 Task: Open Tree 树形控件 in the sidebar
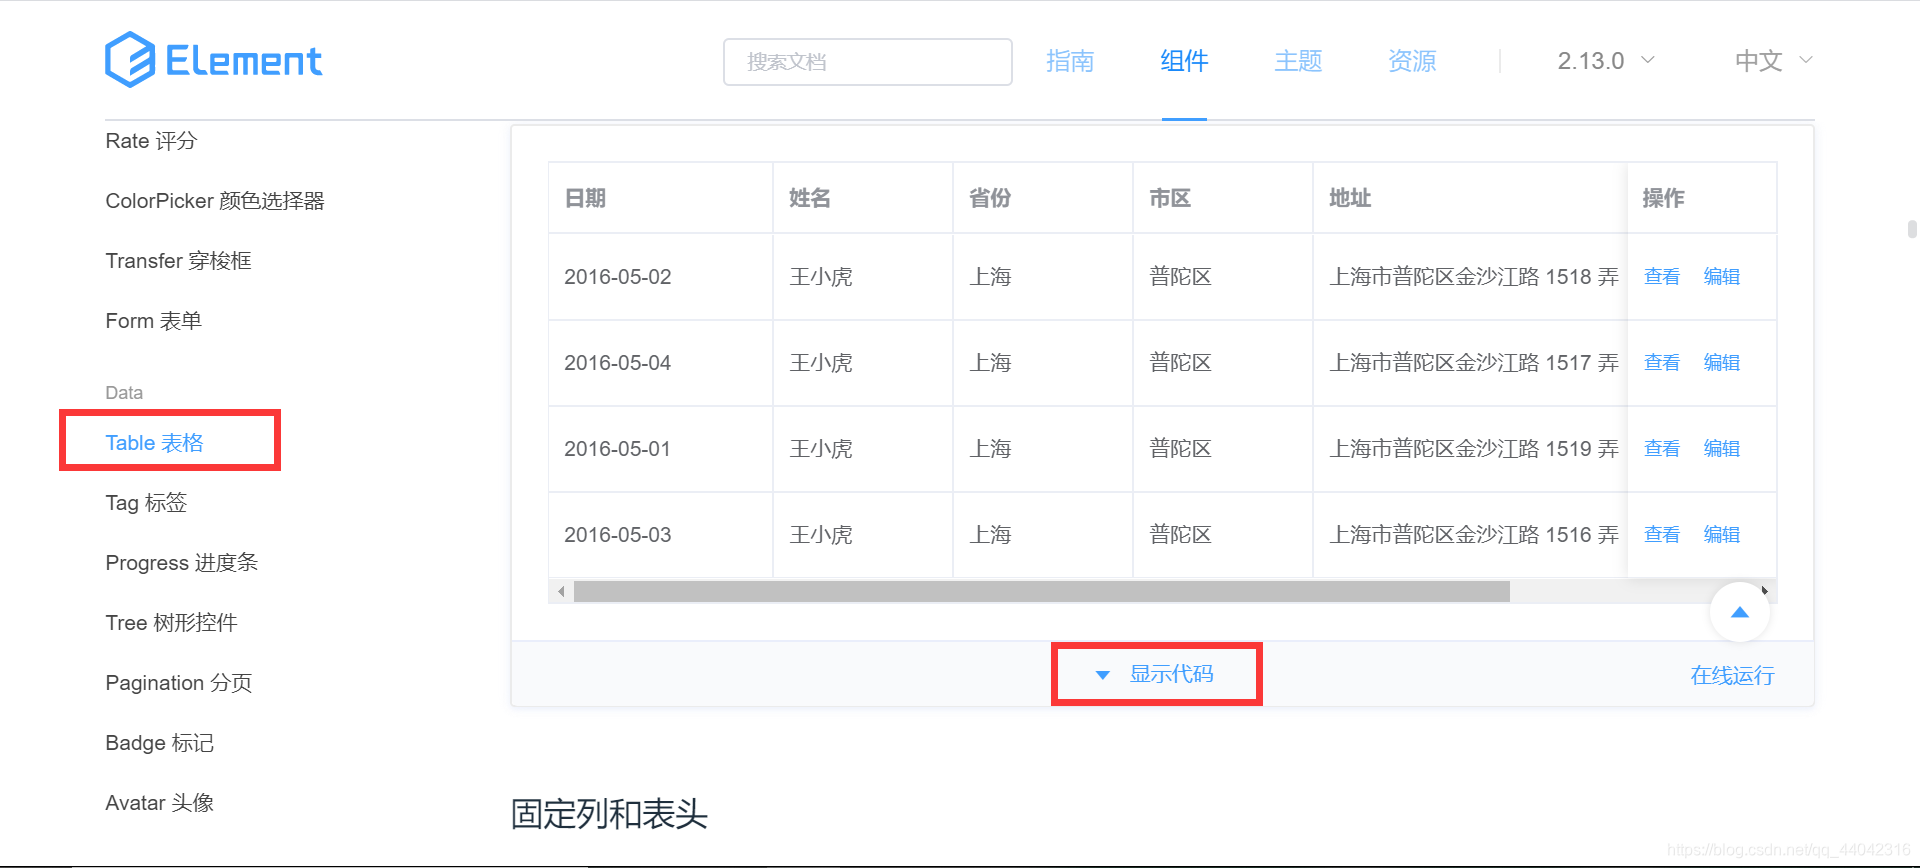tap(171, 623)
